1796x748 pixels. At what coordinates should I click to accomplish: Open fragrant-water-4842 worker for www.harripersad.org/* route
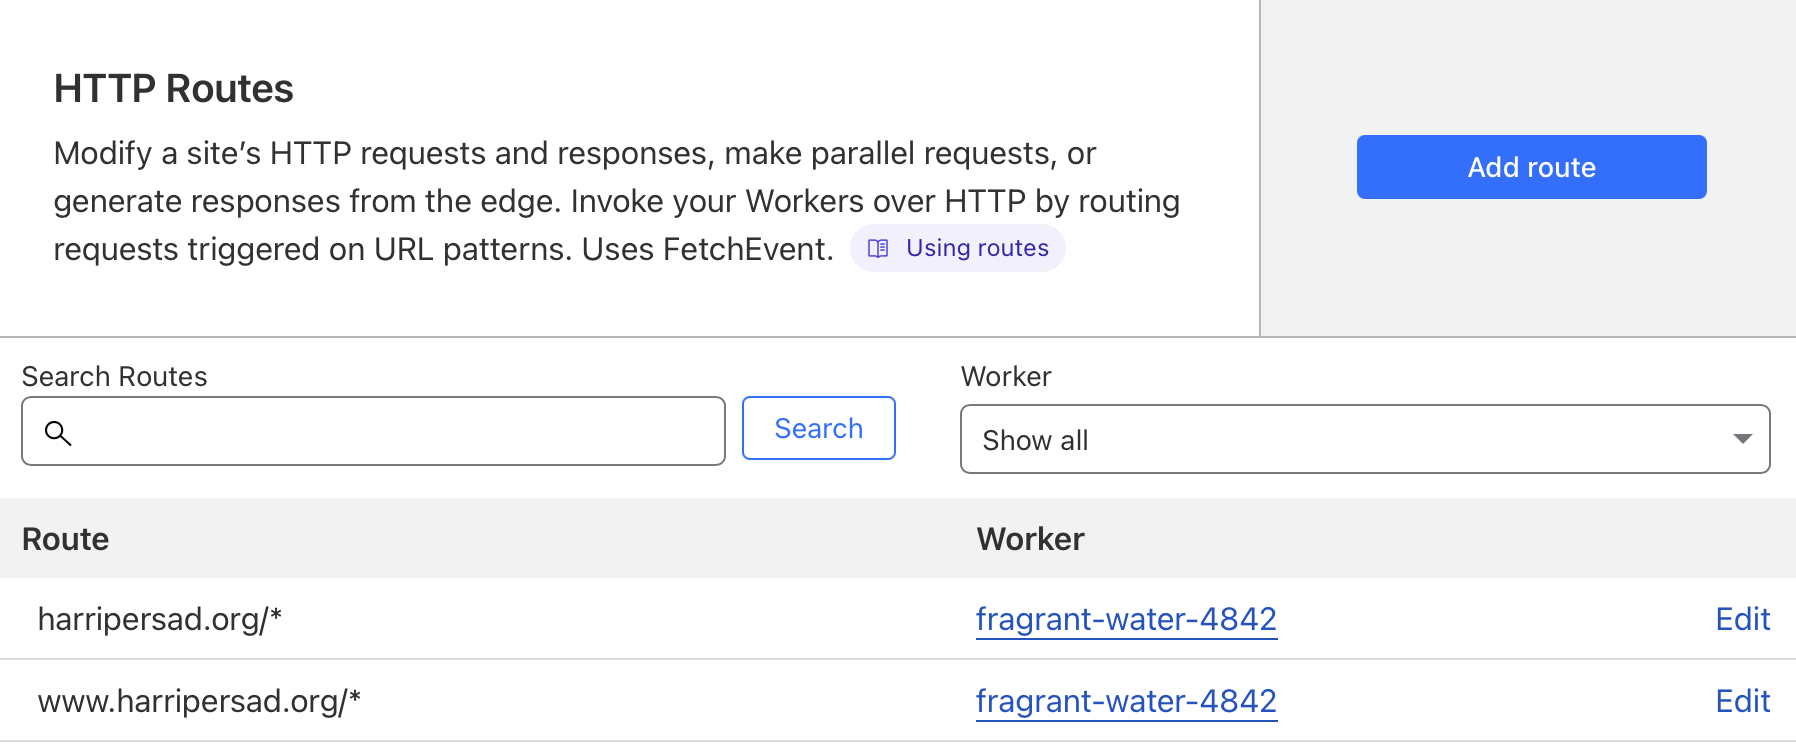coord(1126,701)
